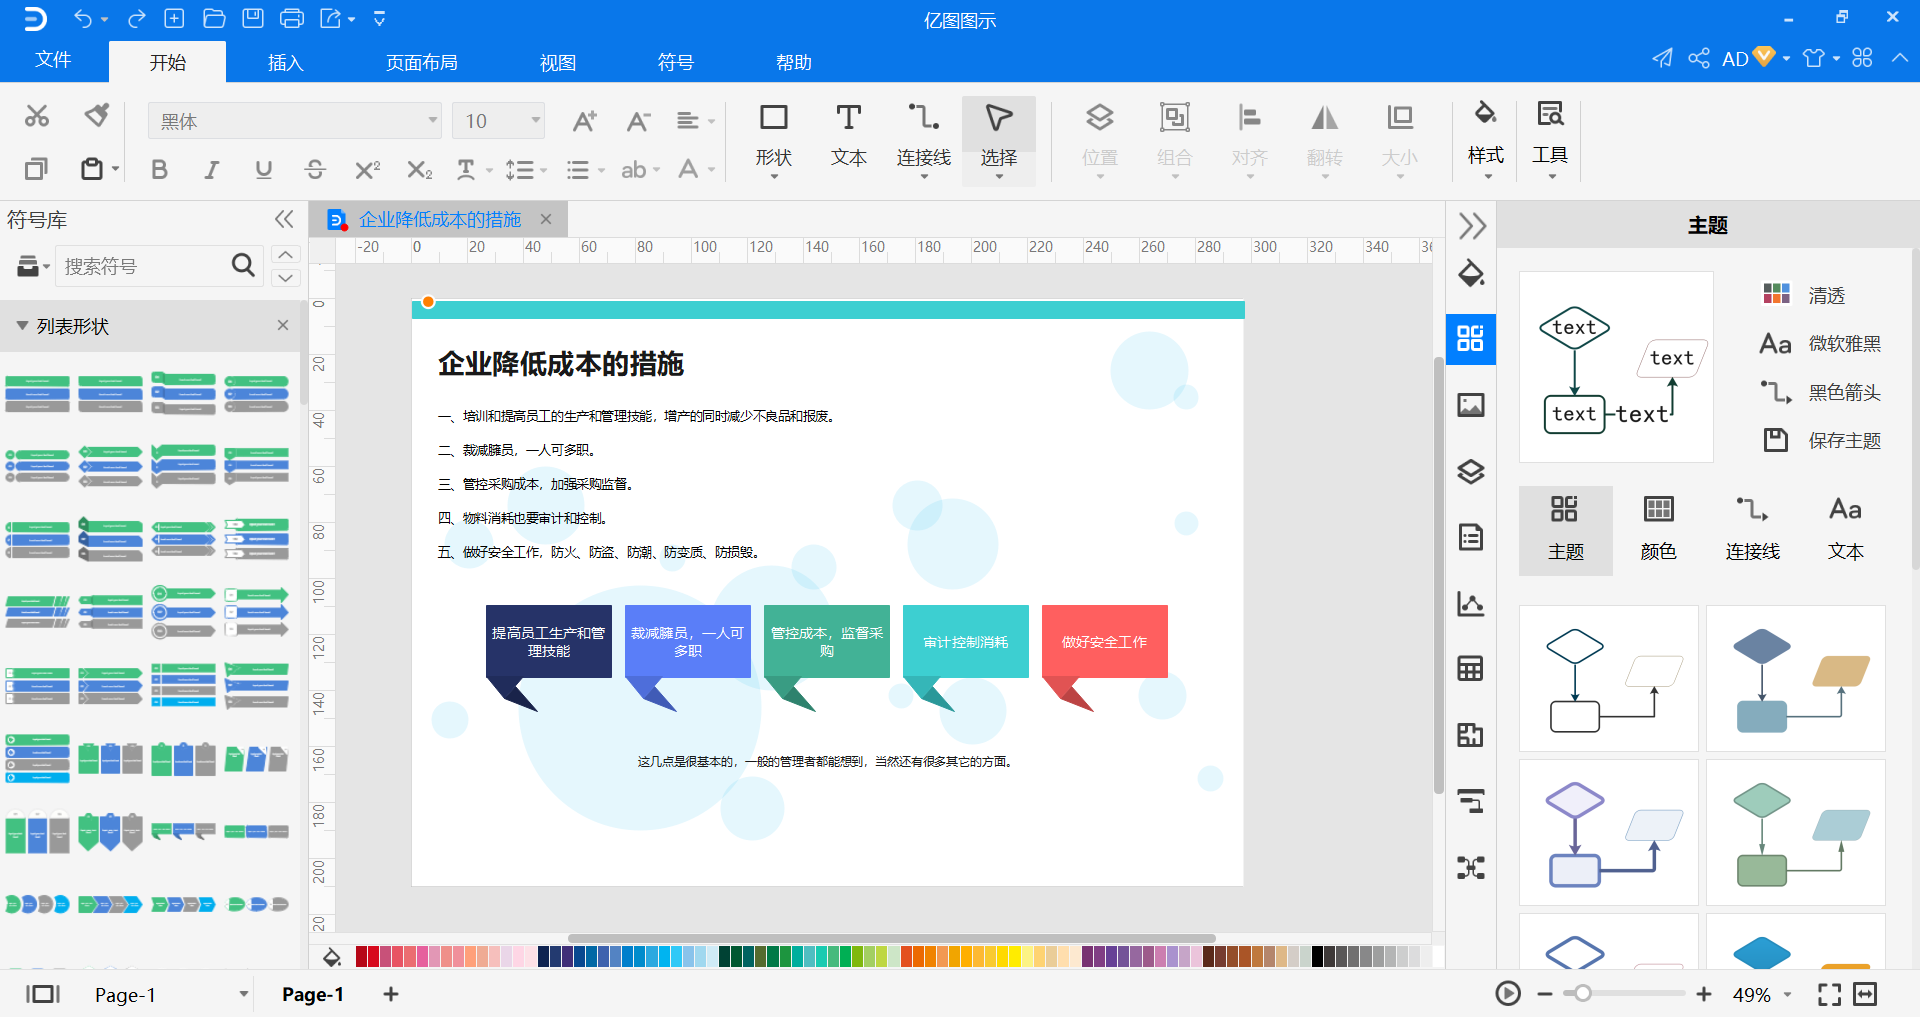Screen dimensions: 1920x1017
Task: Toggle Italic formatting
Action: click(x=211, y=170)
